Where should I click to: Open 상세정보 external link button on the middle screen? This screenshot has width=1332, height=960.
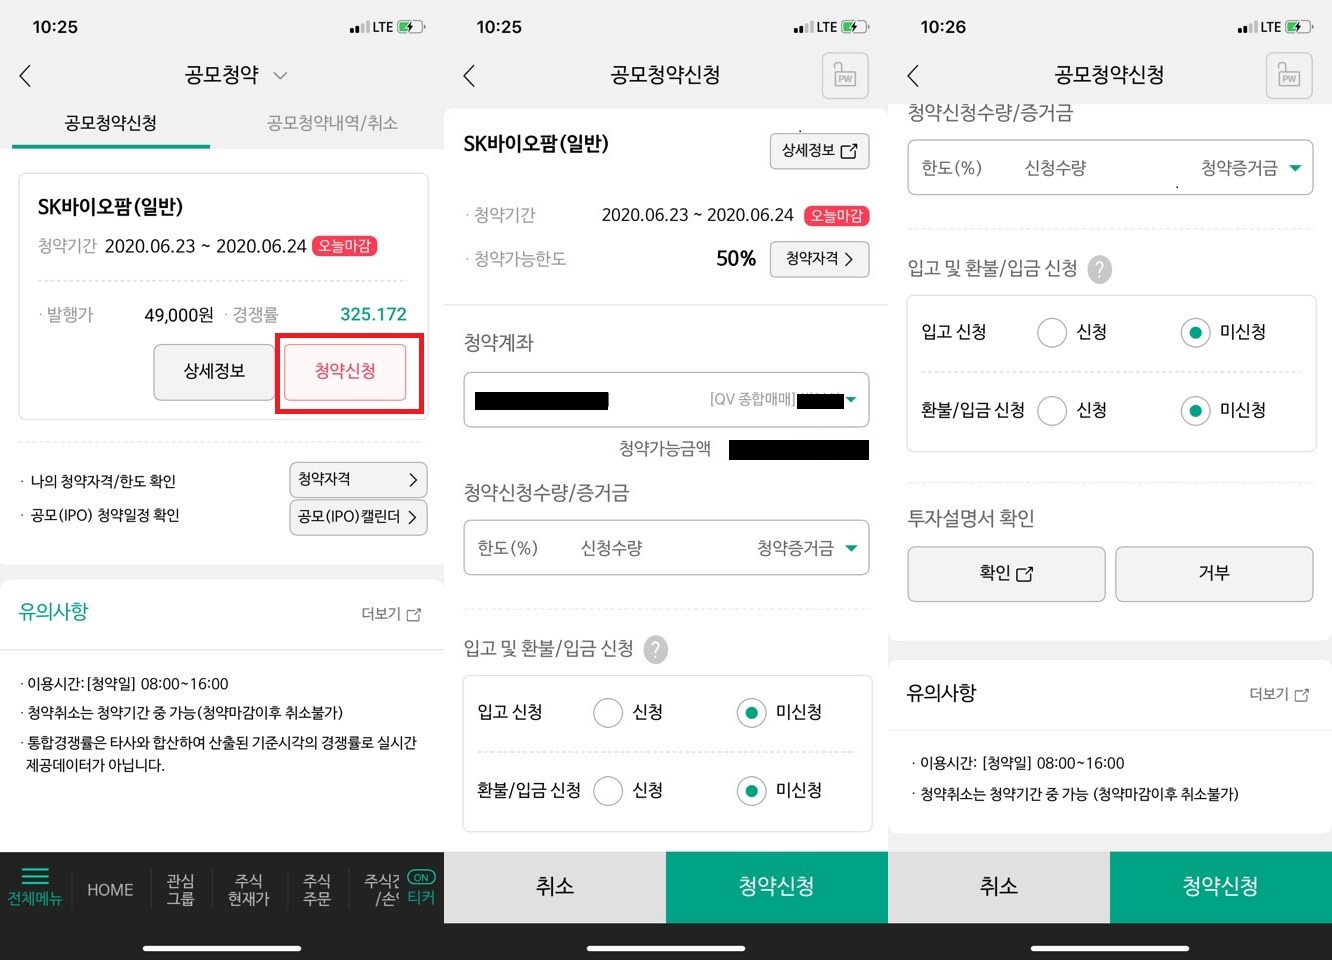point(819,151)
